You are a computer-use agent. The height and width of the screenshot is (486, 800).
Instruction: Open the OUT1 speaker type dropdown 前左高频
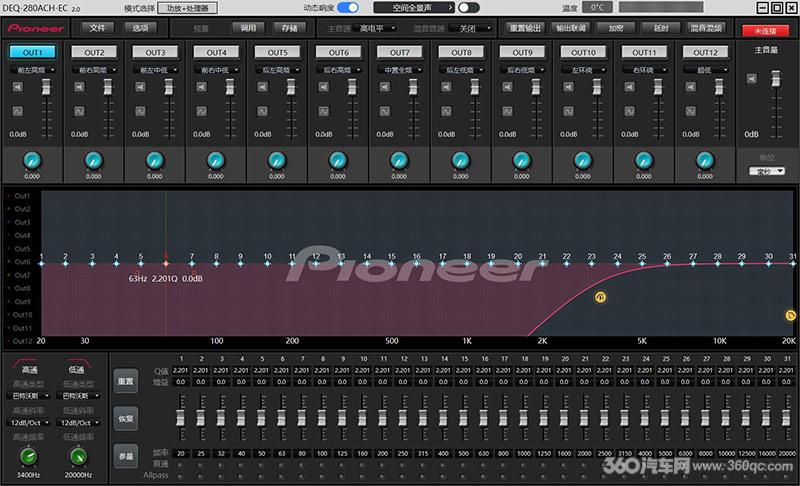pos(34,70)
